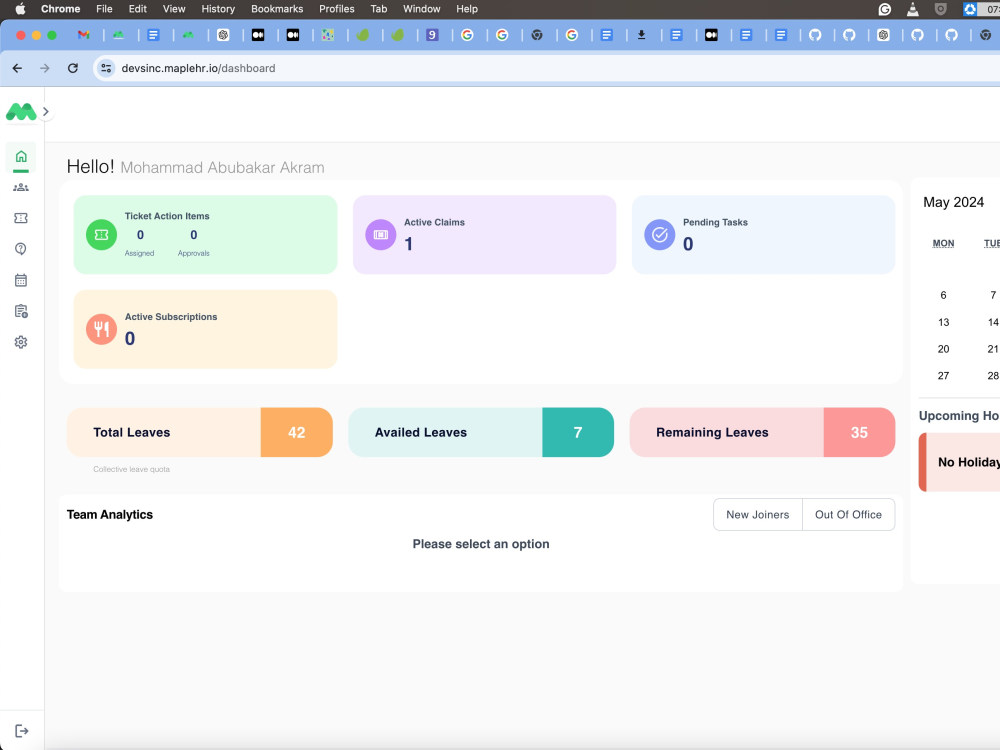Open the Active Claims card
The image size is (1000, 750).
(485, 235)
